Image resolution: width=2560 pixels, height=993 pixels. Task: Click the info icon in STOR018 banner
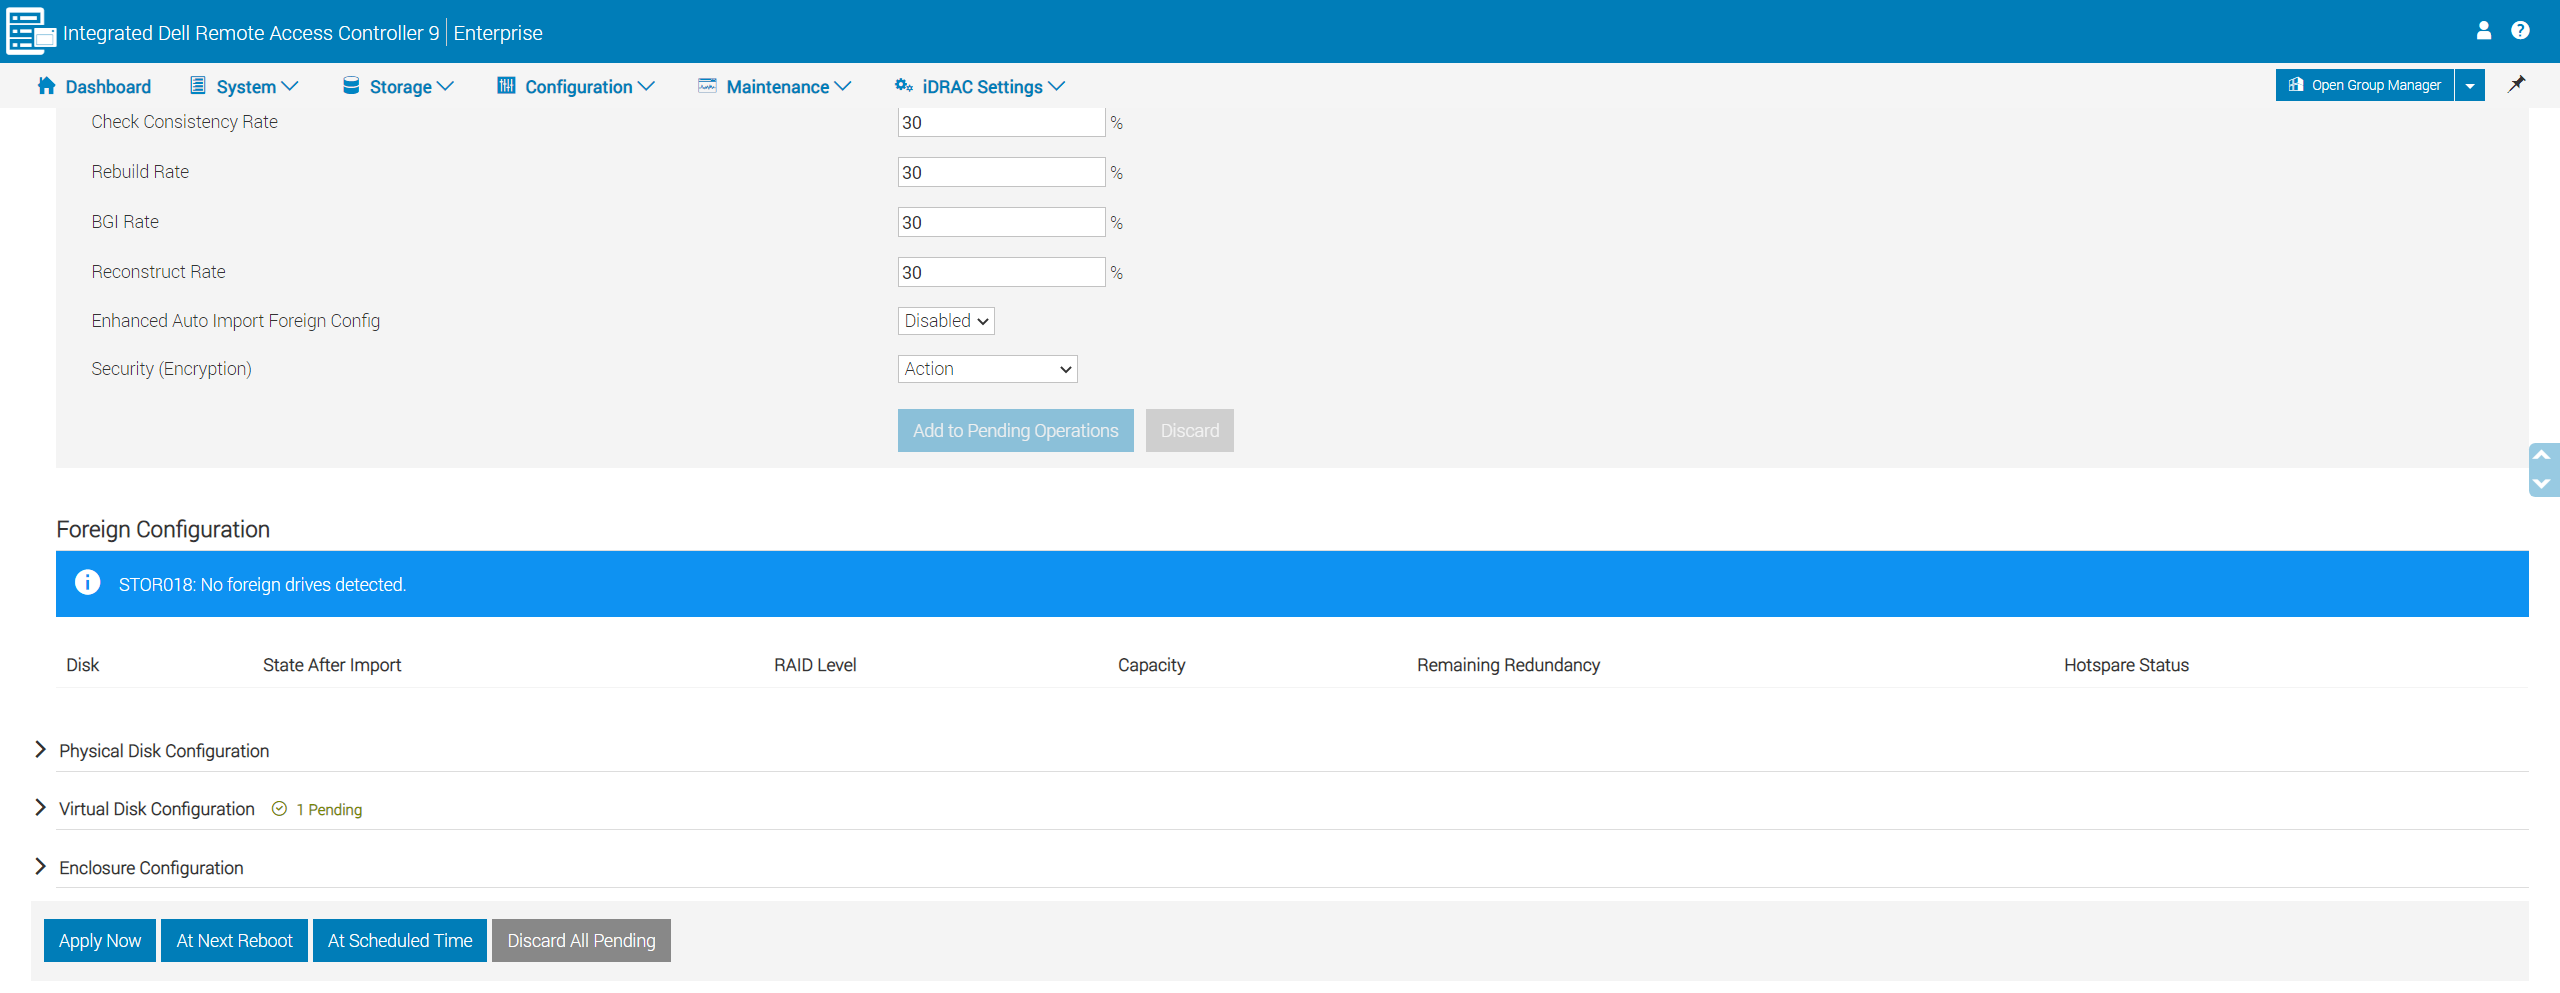coord(88,583)
